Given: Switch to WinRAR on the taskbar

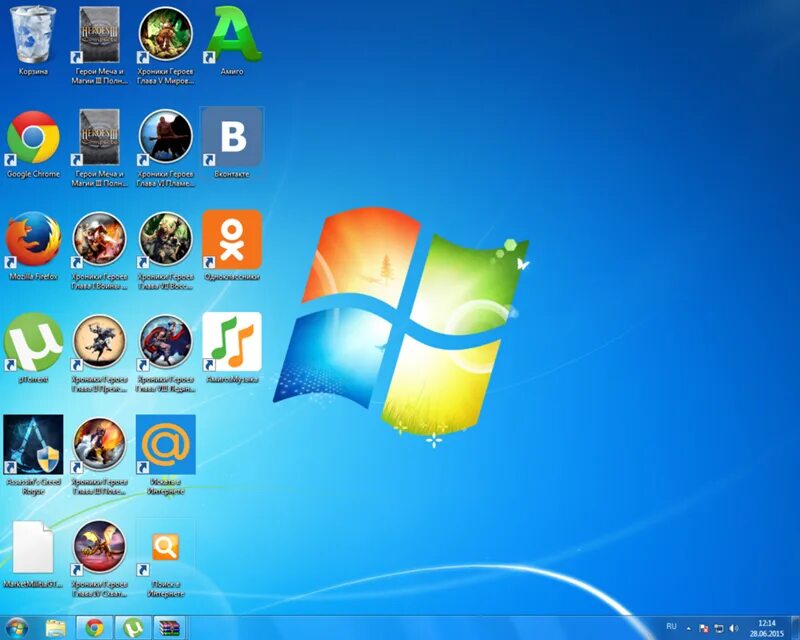Looking at the screenshot, I should click(x=169, y=628).
